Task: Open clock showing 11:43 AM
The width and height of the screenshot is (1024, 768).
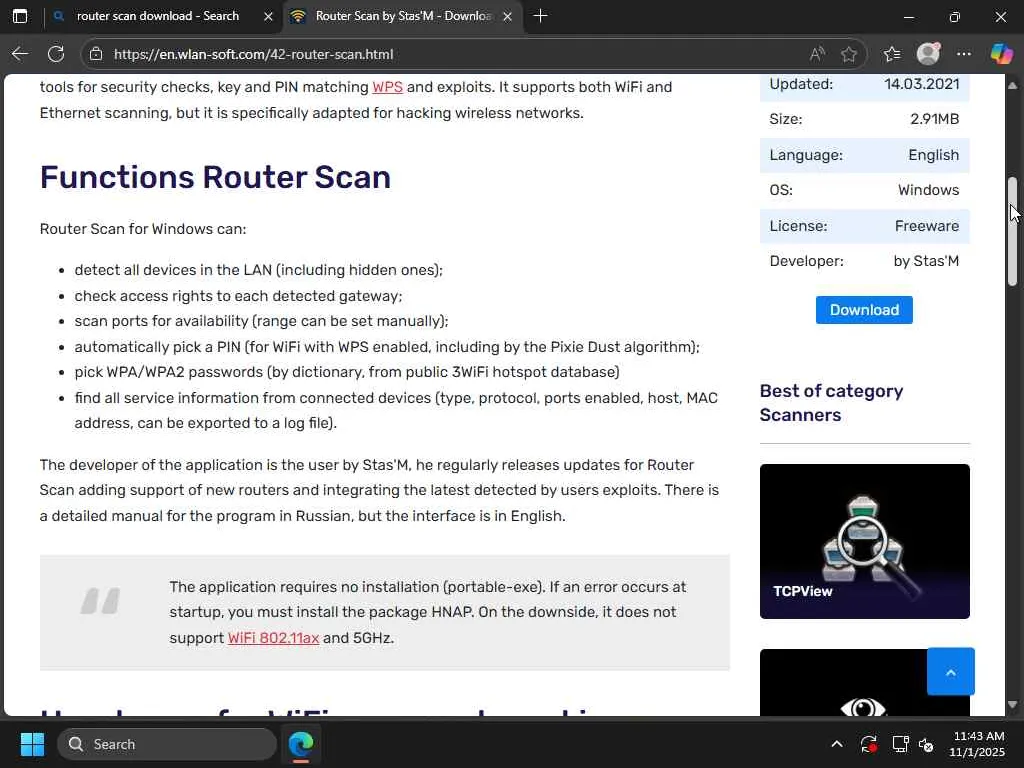Action: pyautogui.click(x=977, y=744)
